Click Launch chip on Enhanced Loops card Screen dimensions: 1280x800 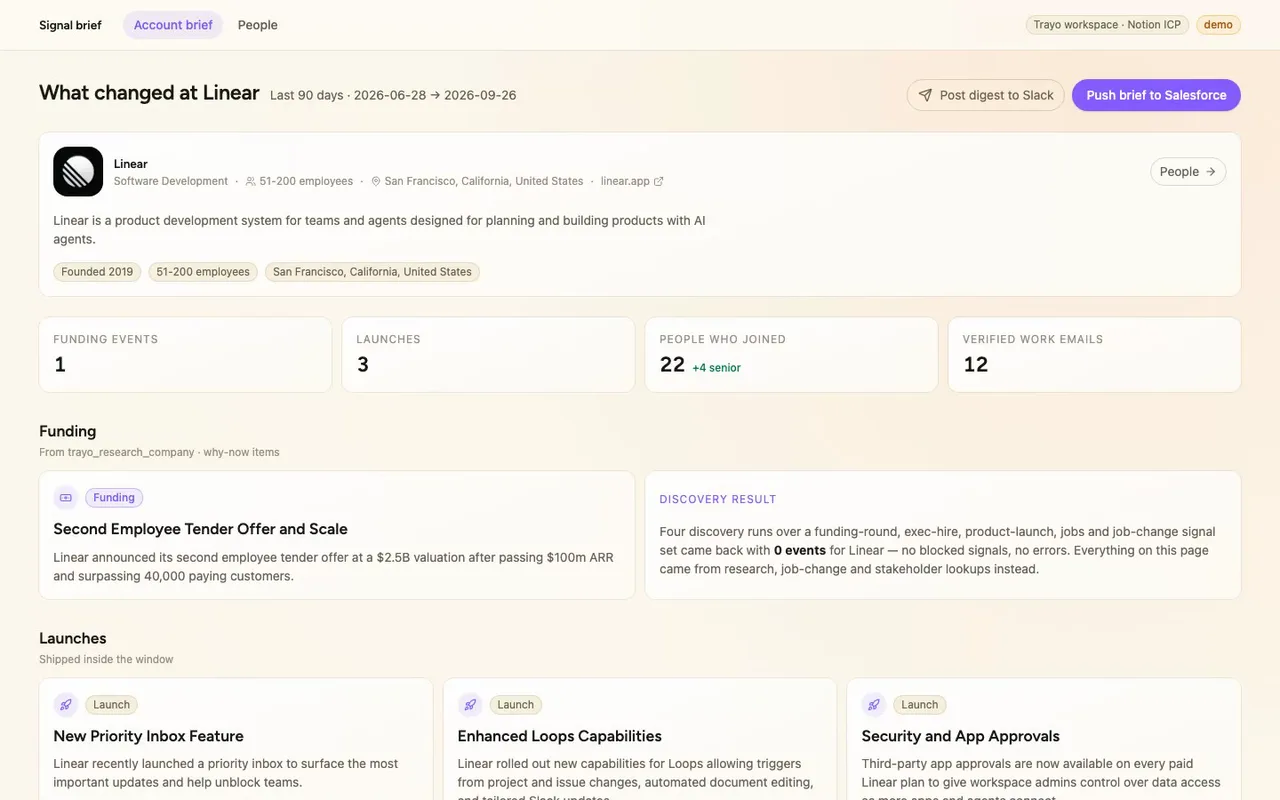[515, 705]
